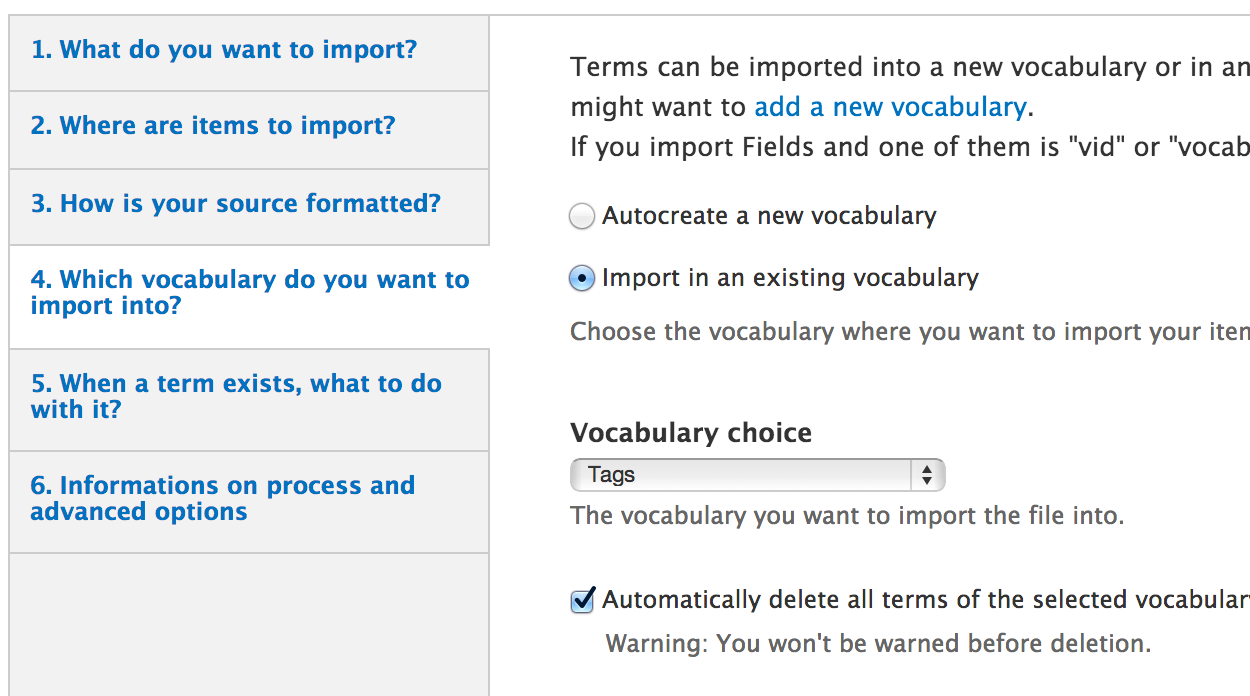Open the Vocabulary choice dropdown showing Tags
Viewport: 1250px width, 696px height.
[x=742, y=475]
